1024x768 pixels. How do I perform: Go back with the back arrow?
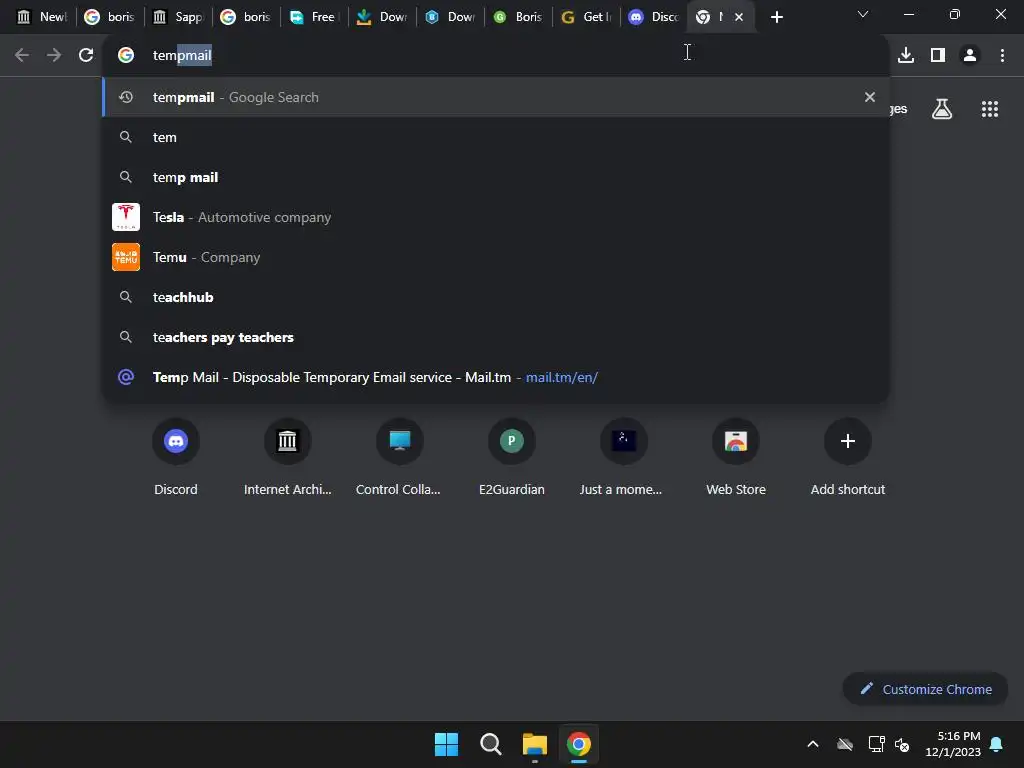pyautogui.click(x=22, y=55)
